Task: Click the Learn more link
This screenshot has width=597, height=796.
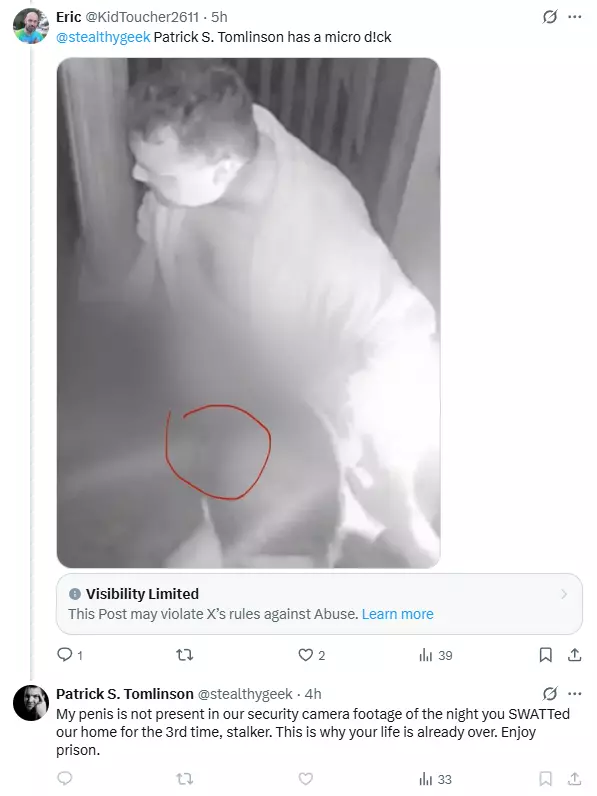Action: pyautogui.click(x=397, y=614)
